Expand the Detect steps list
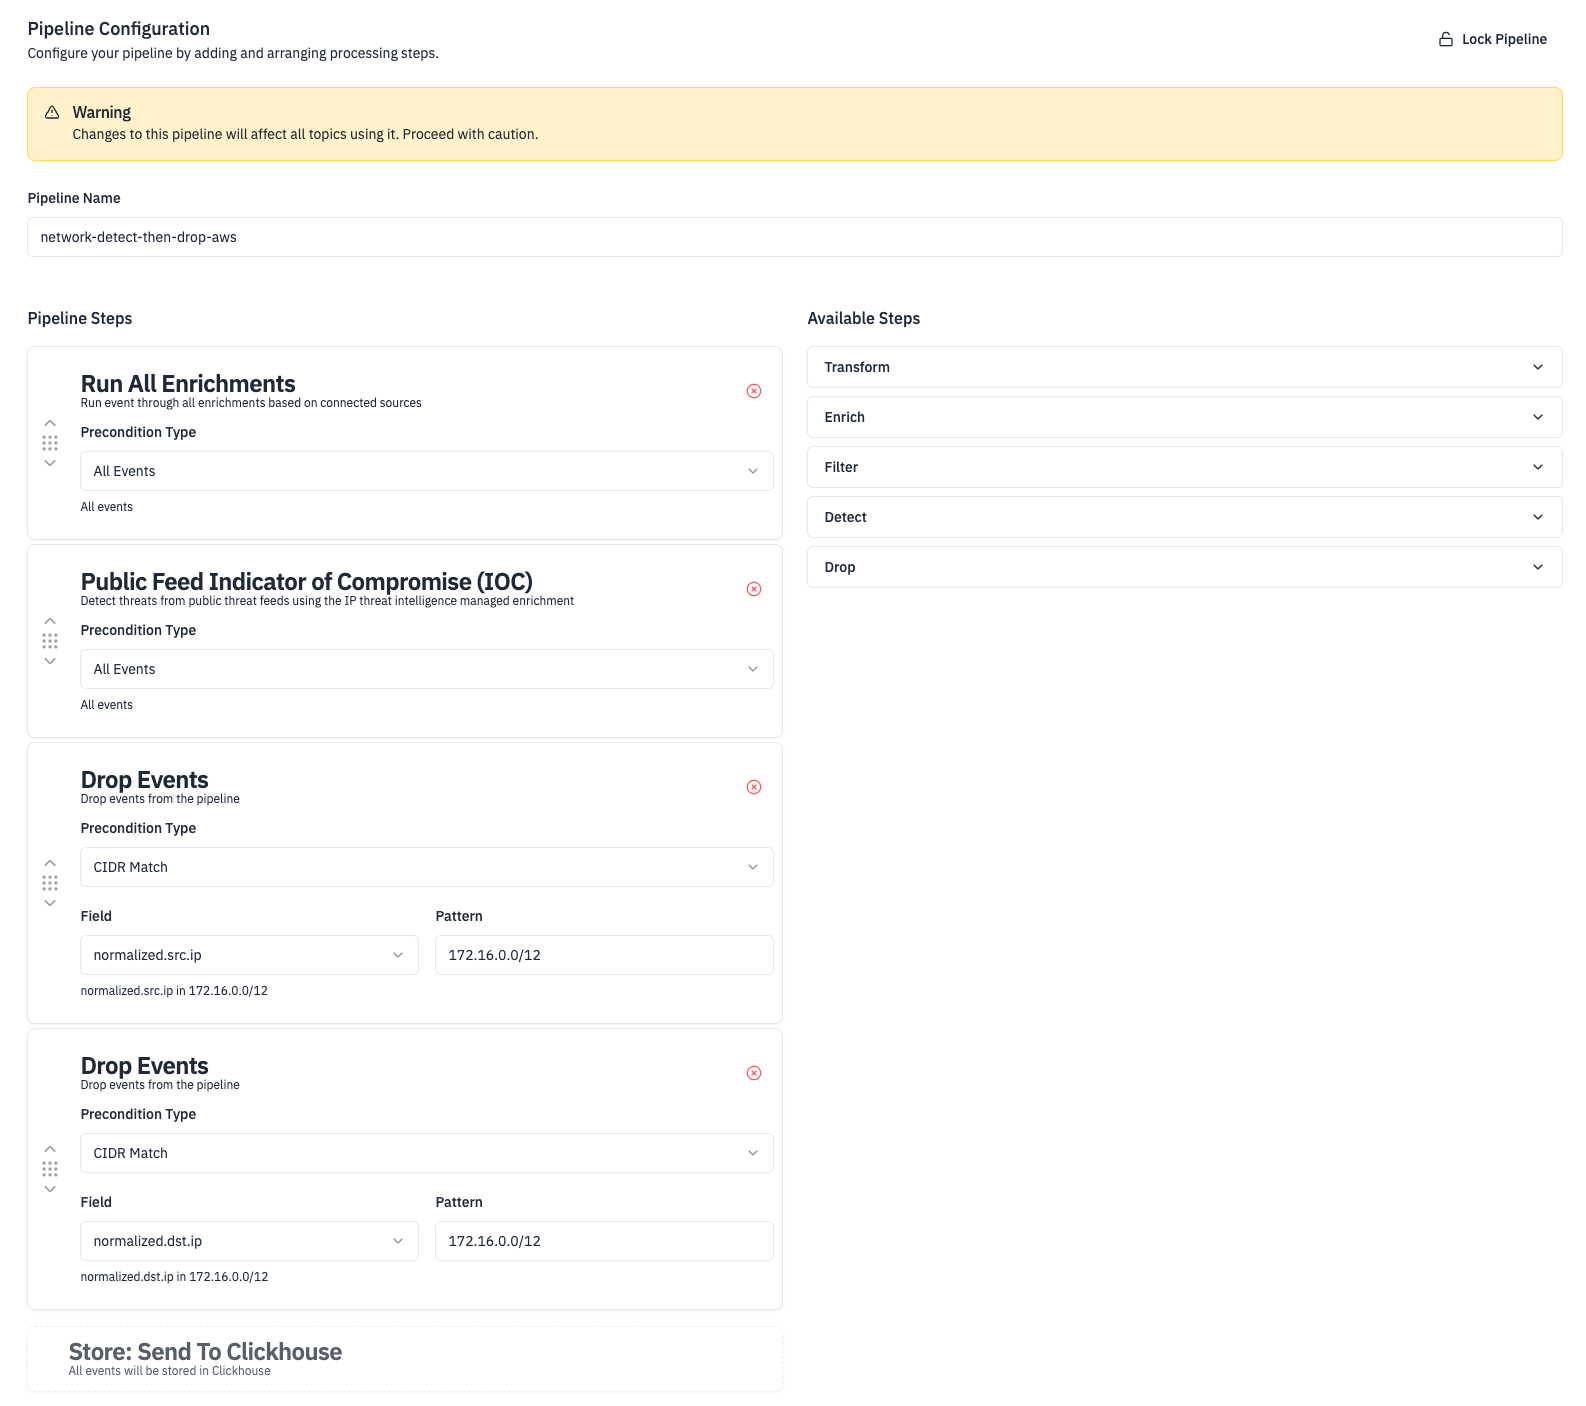Screen dimensions: 1586x1406 [x=1184, y=517]
